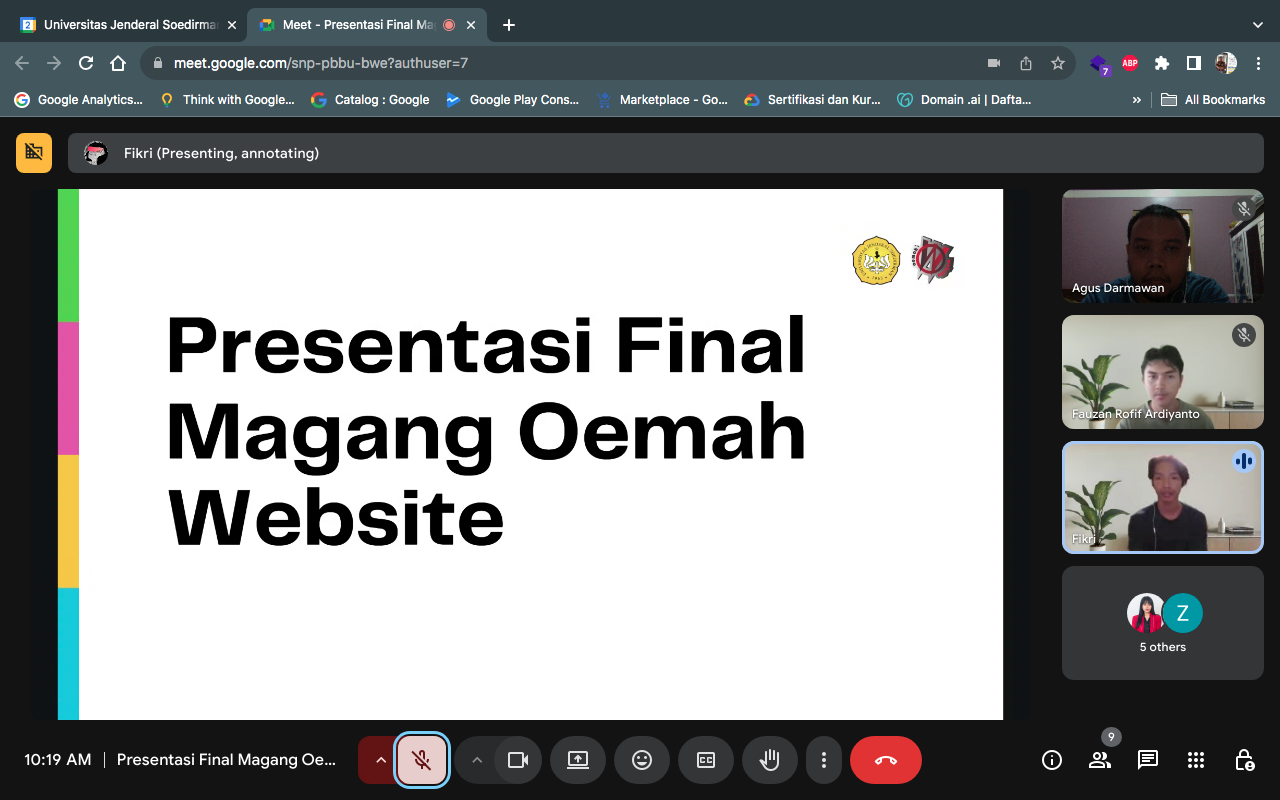Click the 5 others participants tile
Viewport: 1280px width, 800px height.
[x=1162, y=623]
